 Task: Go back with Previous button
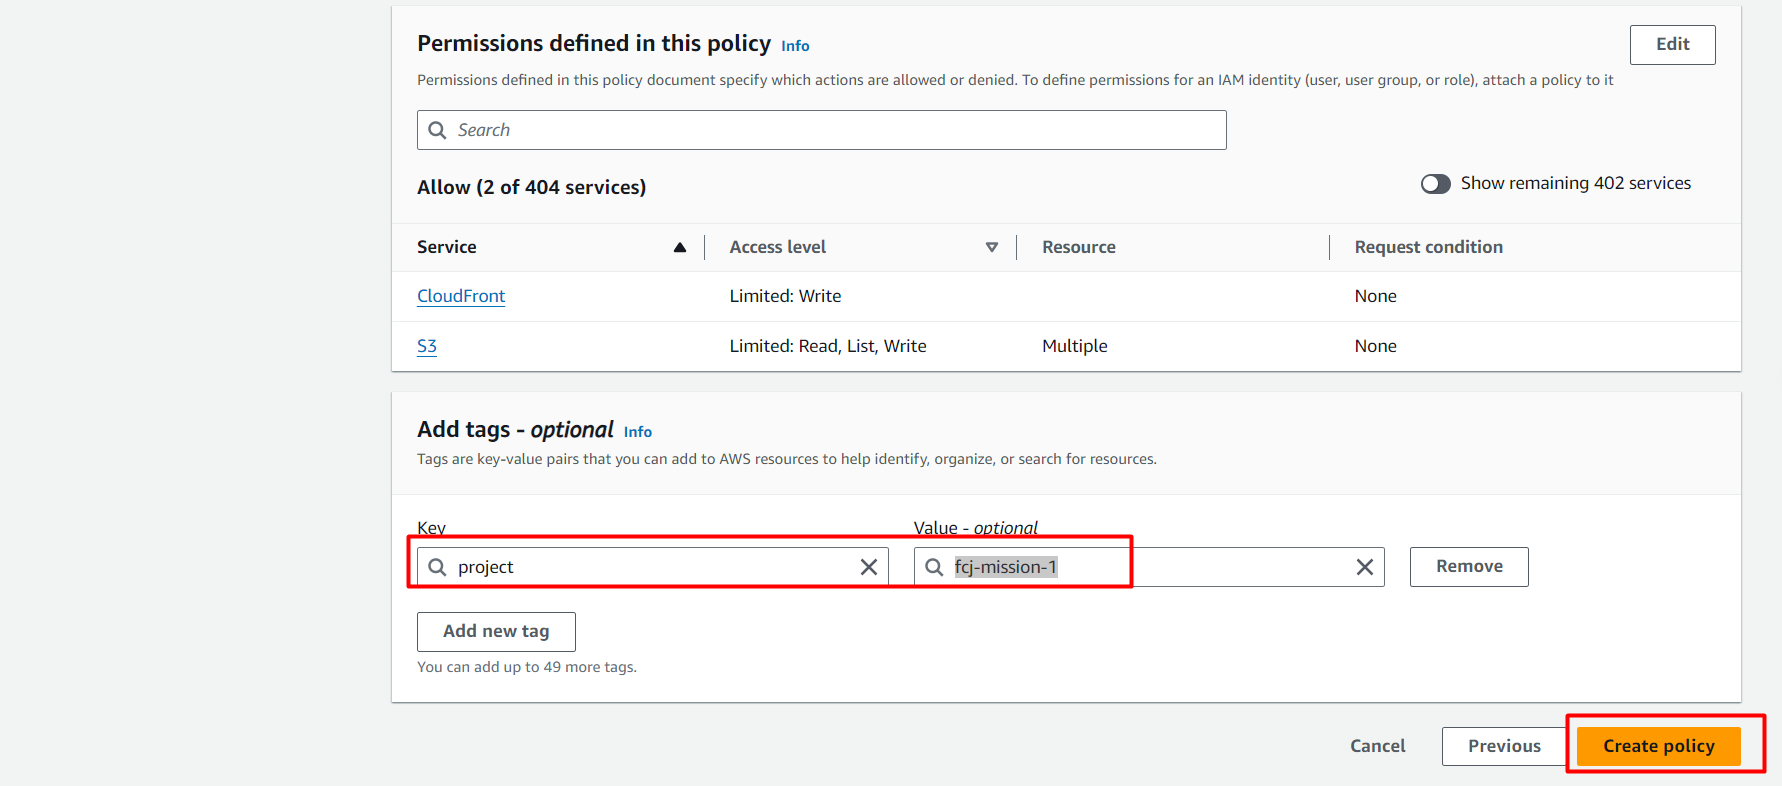point(1504,746)
